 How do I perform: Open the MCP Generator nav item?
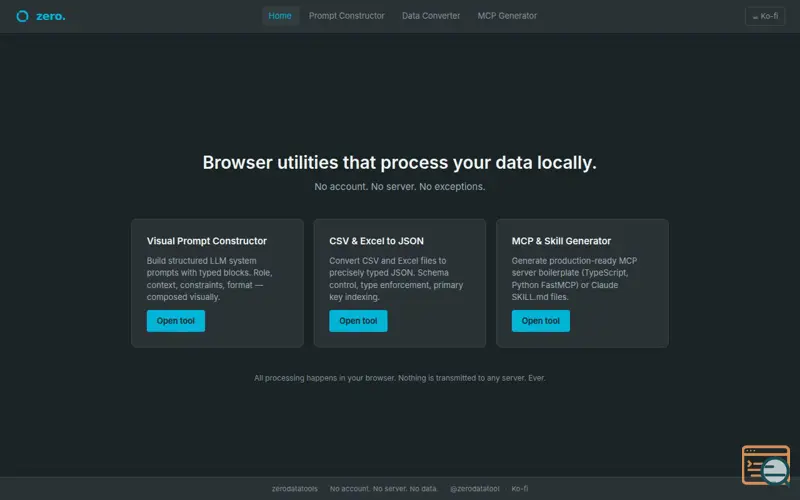(507, 16)
